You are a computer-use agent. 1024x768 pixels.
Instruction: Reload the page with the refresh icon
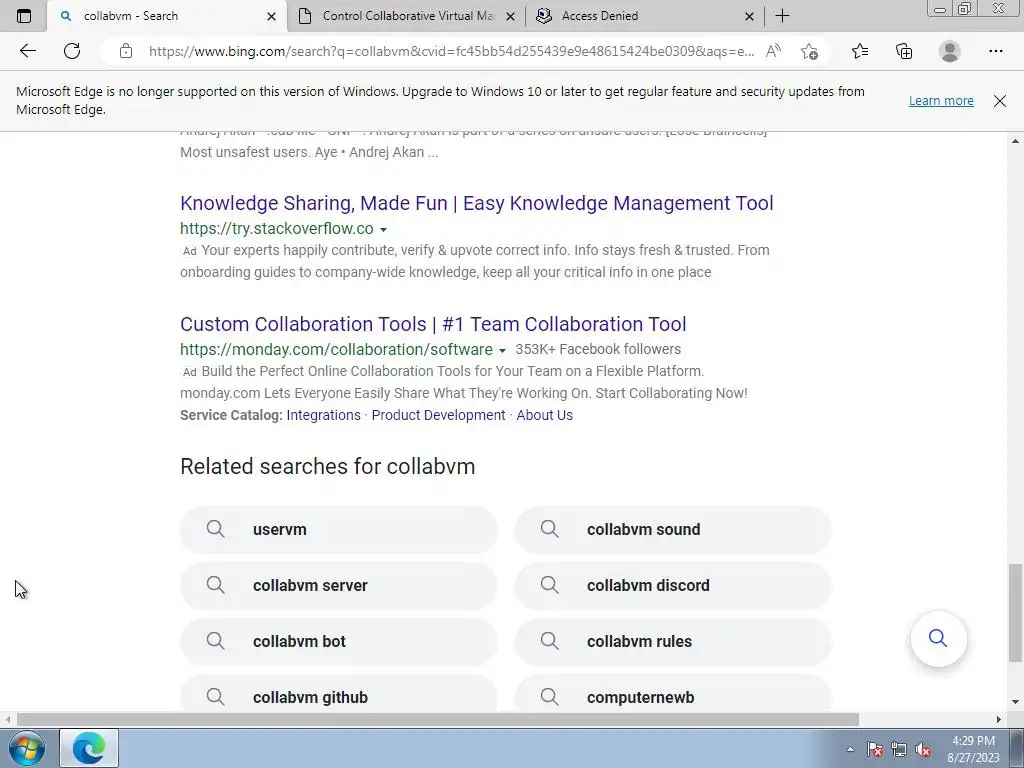(72, 51)
